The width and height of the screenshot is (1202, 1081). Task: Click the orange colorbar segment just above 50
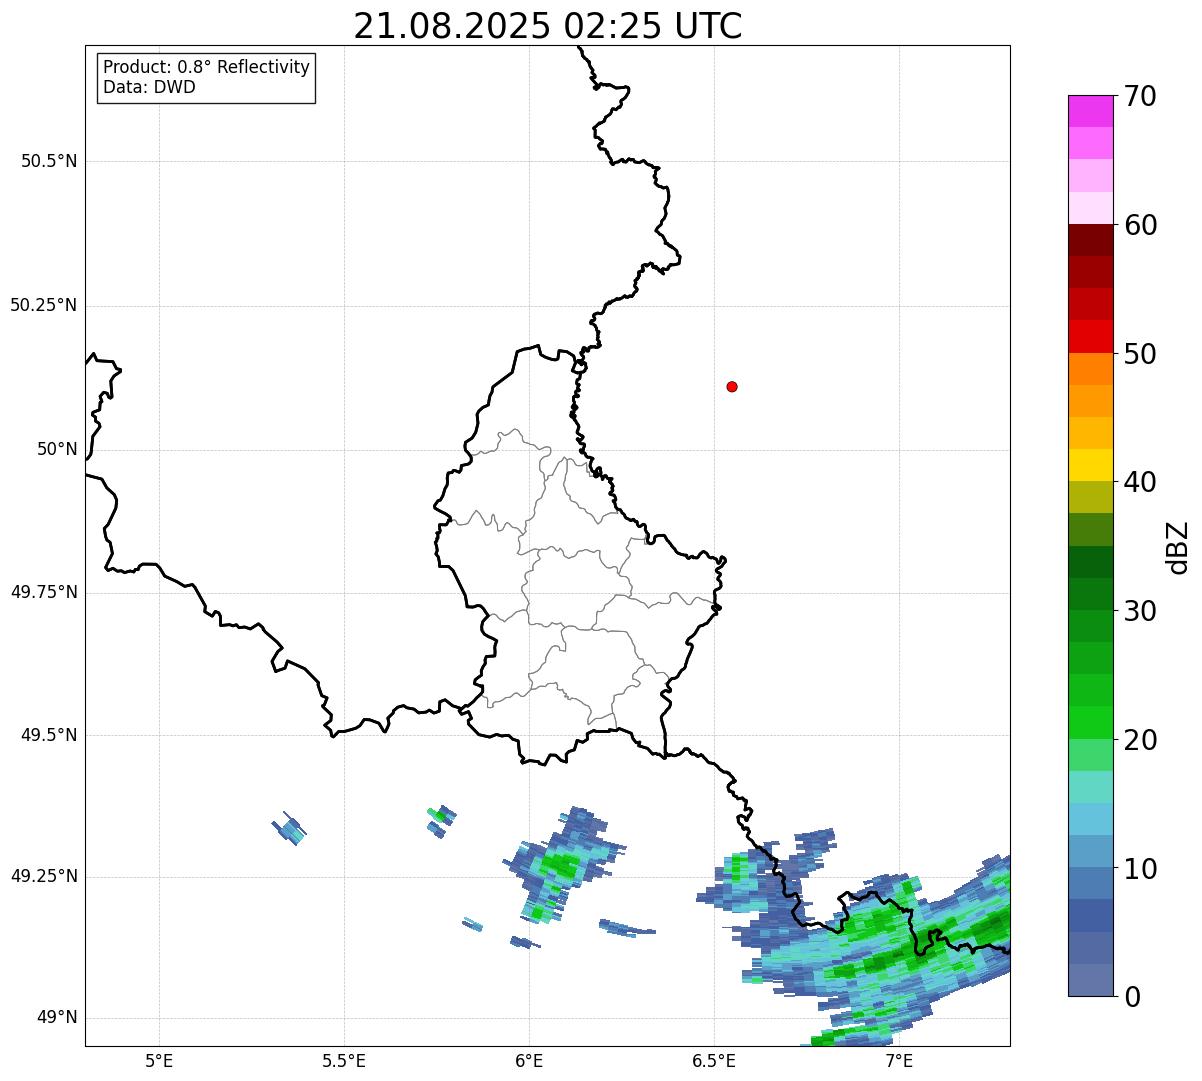[1090, 369]
